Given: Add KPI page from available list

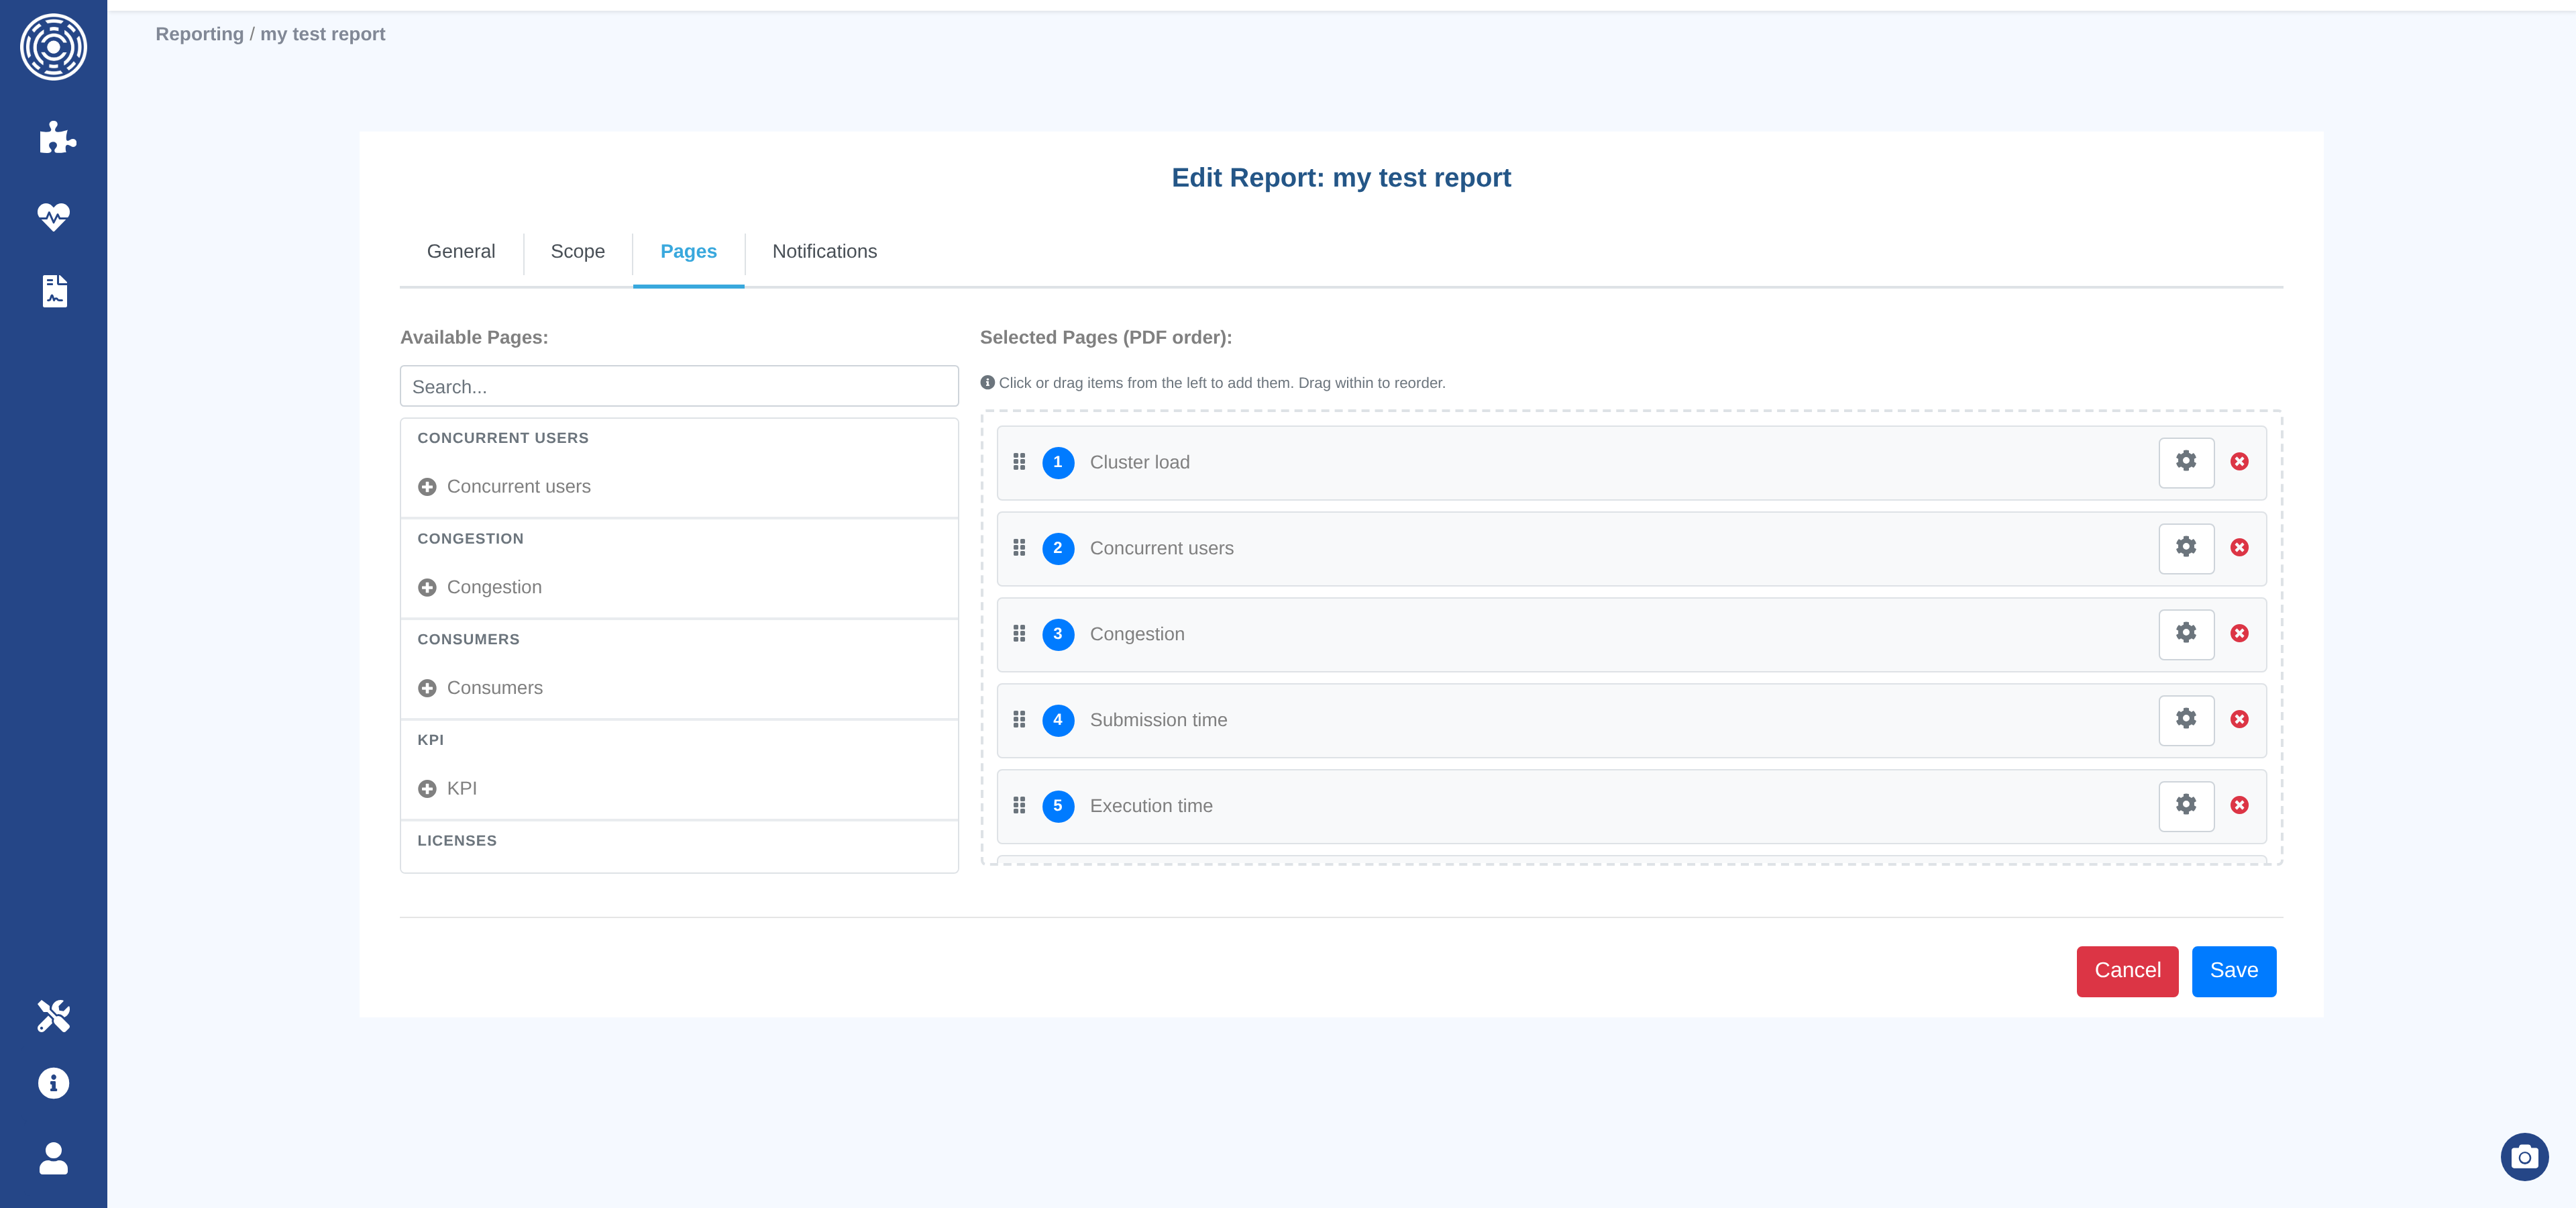Looking at the screenshot, I should pyautogui.click(x=427, y=789).
